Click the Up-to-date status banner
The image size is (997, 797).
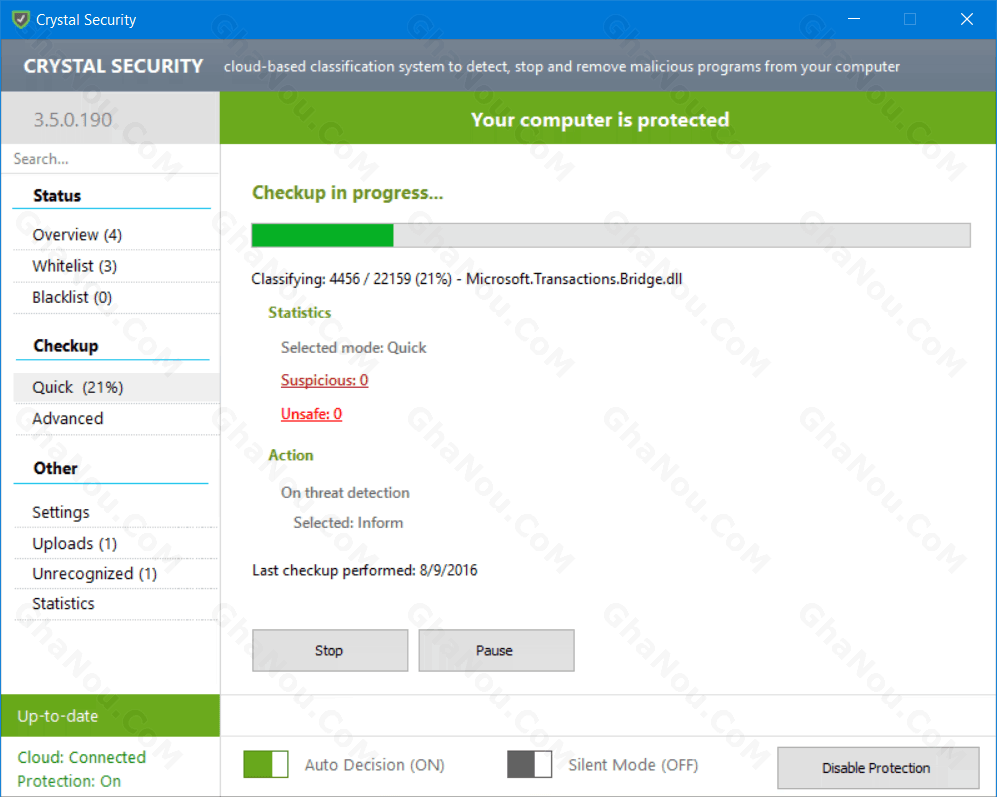pos(111,716)
